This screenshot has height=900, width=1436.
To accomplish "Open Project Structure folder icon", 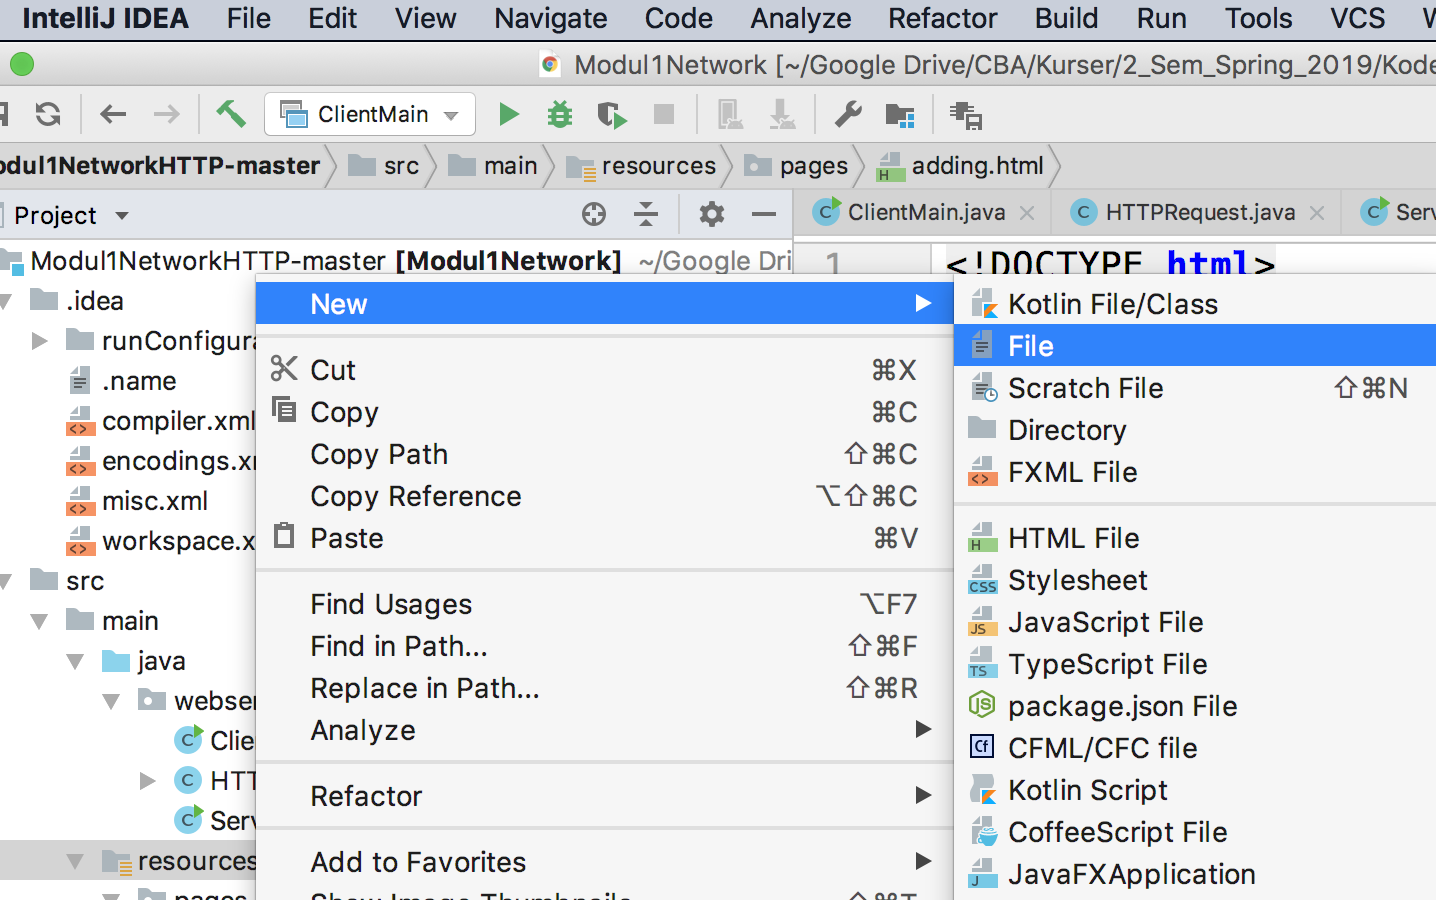I will (900, 115).
